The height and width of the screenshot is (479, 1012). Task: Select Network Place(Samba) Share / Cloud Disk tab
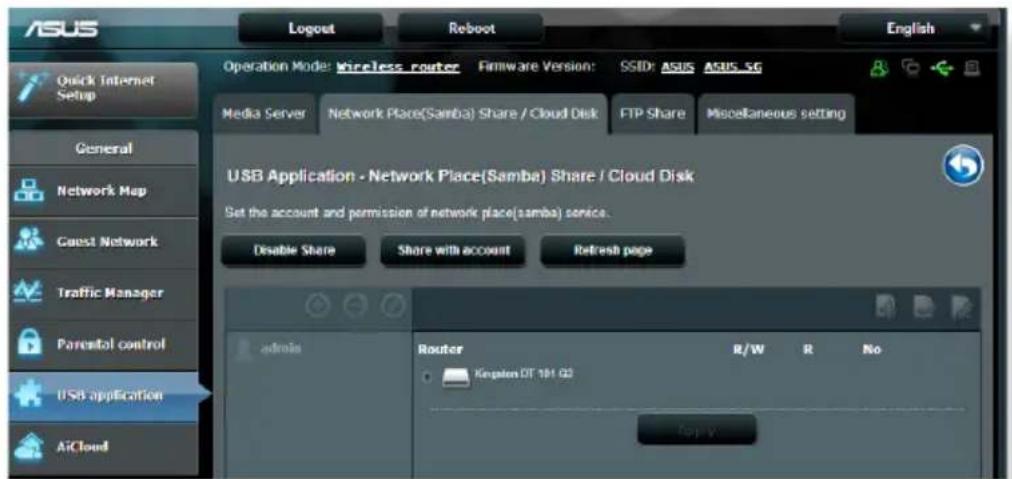pyautogui.click(x=463, y=114)
